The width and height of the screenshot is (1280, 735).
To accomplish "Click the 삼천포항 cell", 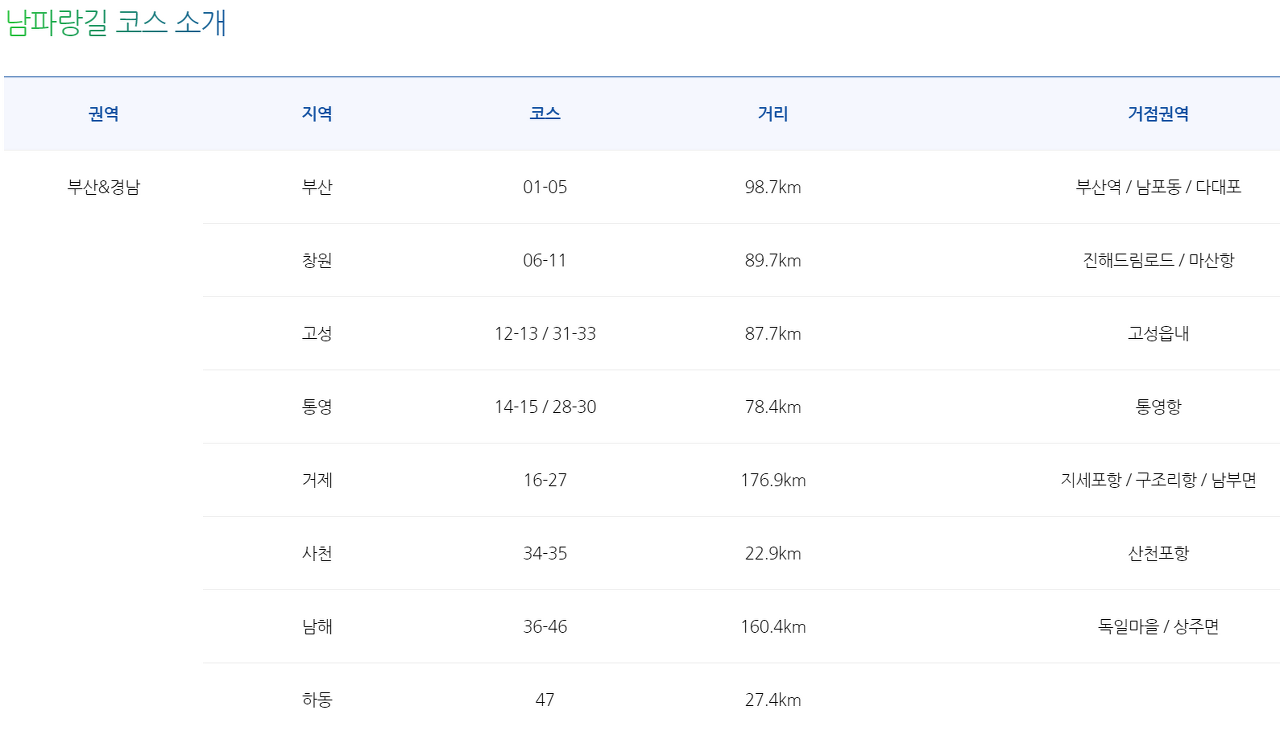I will [x=1158, y=553].
